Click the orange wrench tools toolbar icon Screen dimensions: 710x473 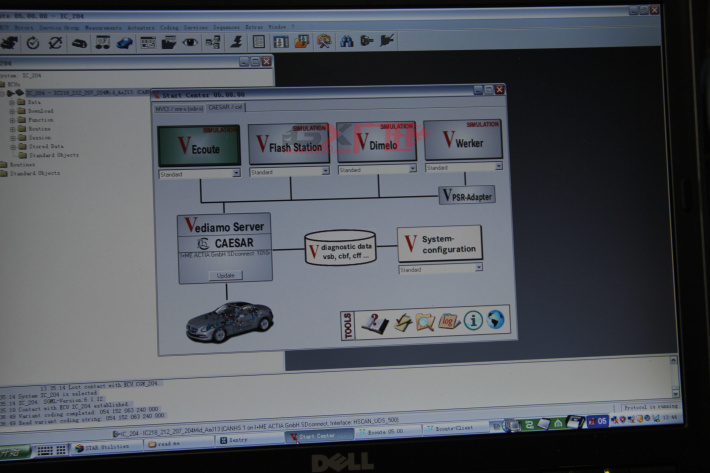[x=324, y=42]
